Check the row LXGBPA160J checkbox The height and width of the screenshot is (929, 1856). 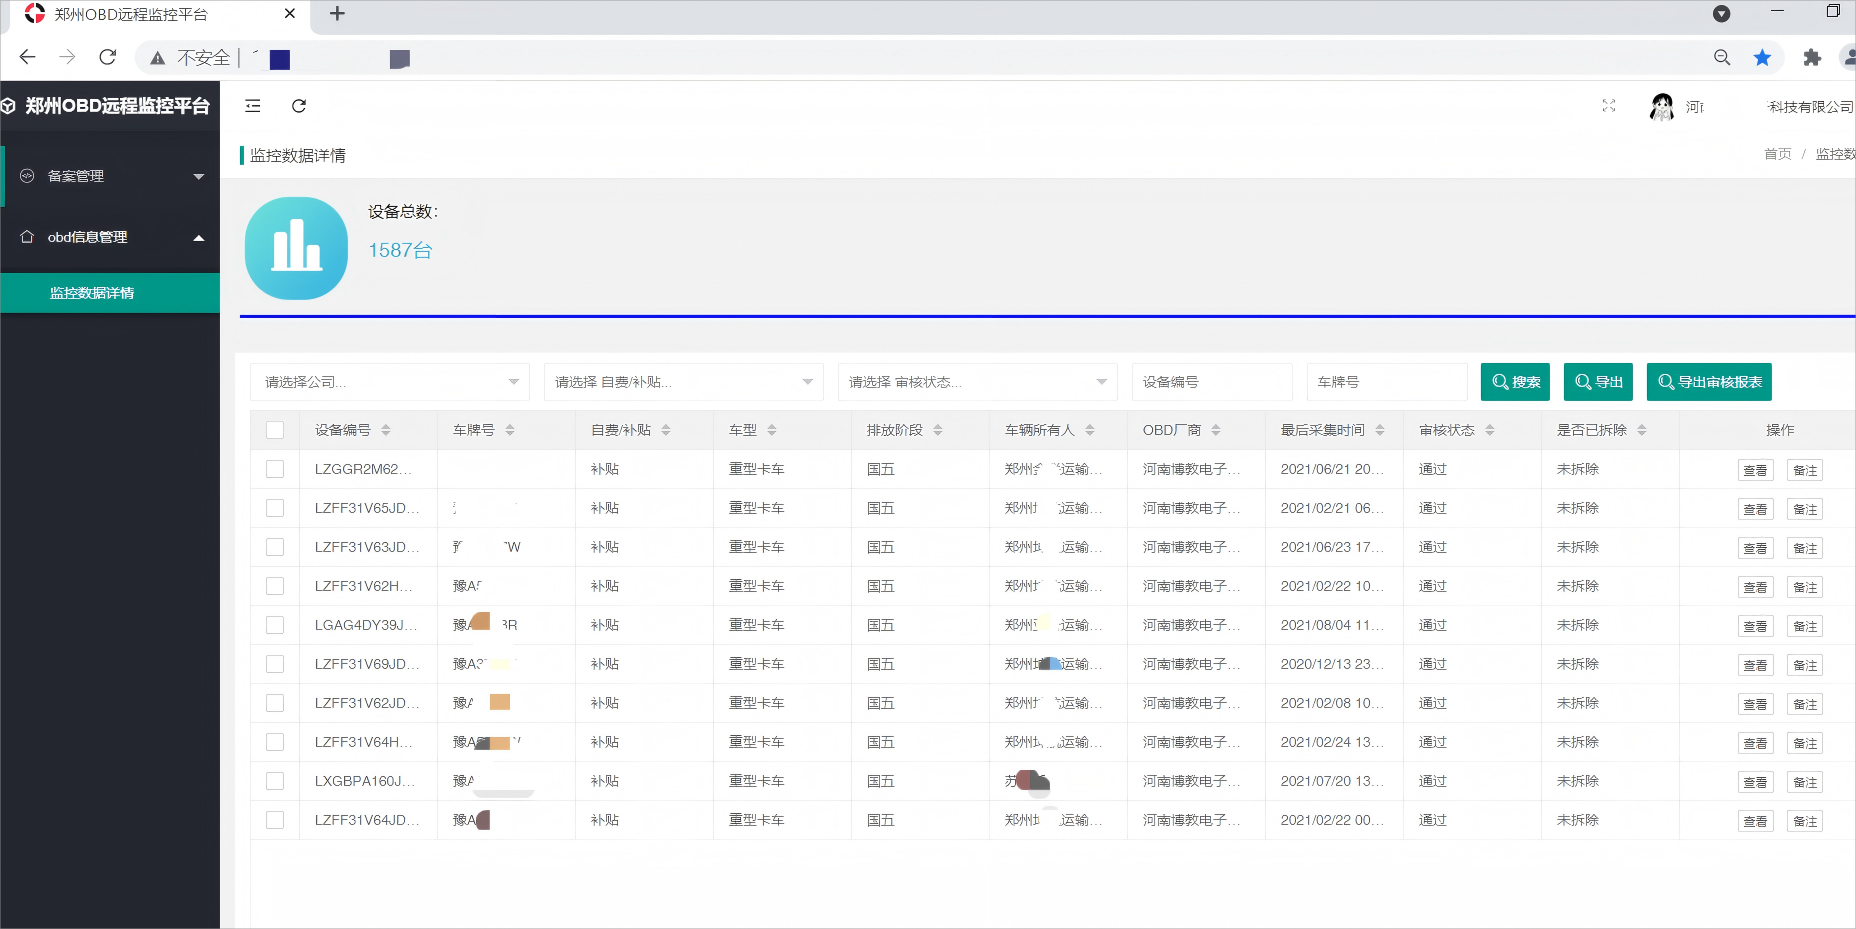(275, 781)
